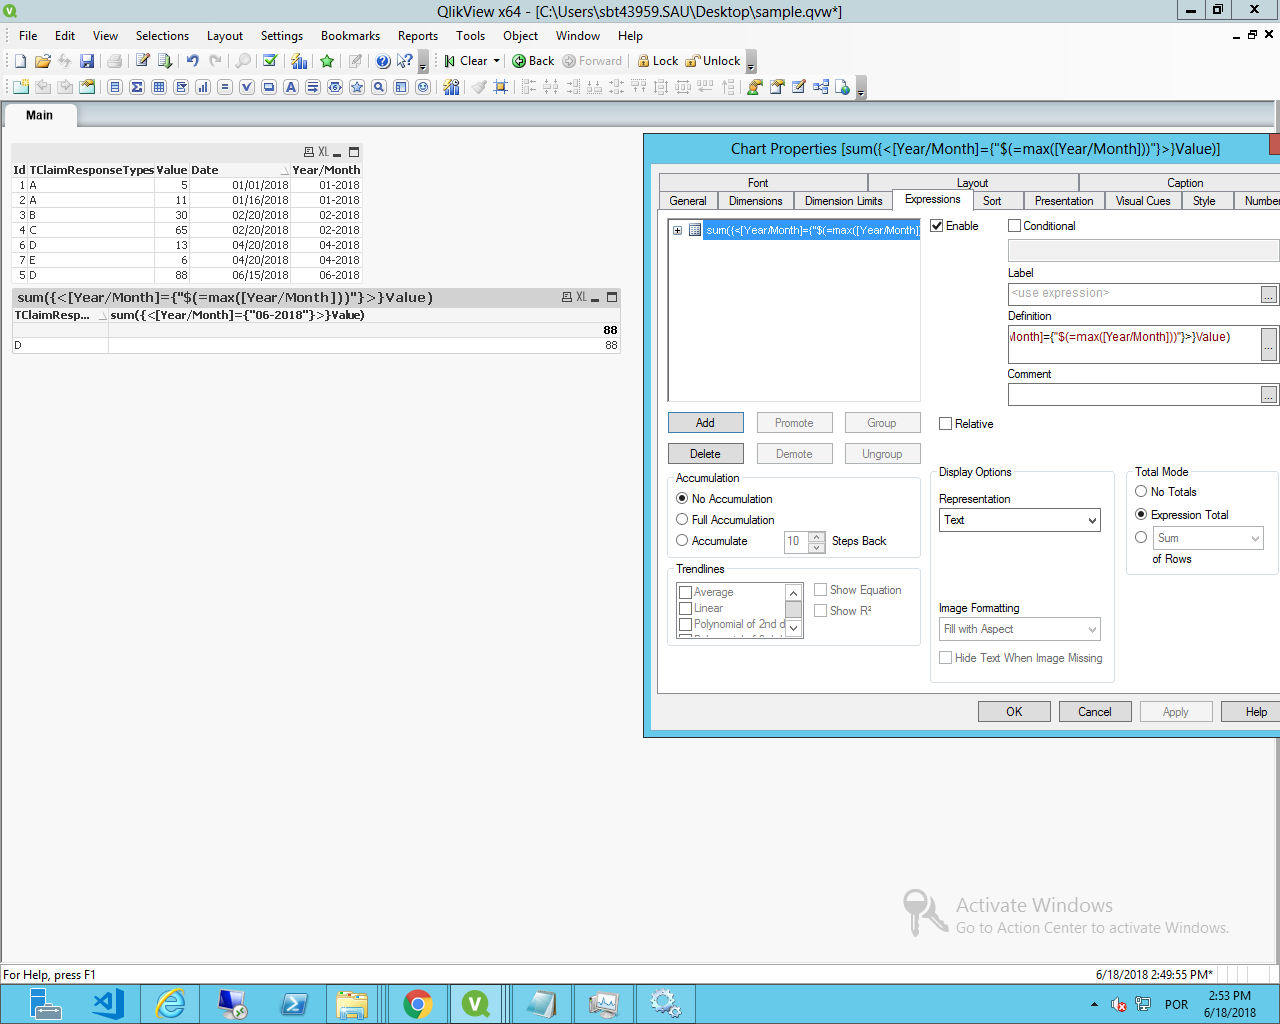Uncheck the Enable checkbox
The height and width of the screenshot is (1024, 1280).
tap(937, 226)
